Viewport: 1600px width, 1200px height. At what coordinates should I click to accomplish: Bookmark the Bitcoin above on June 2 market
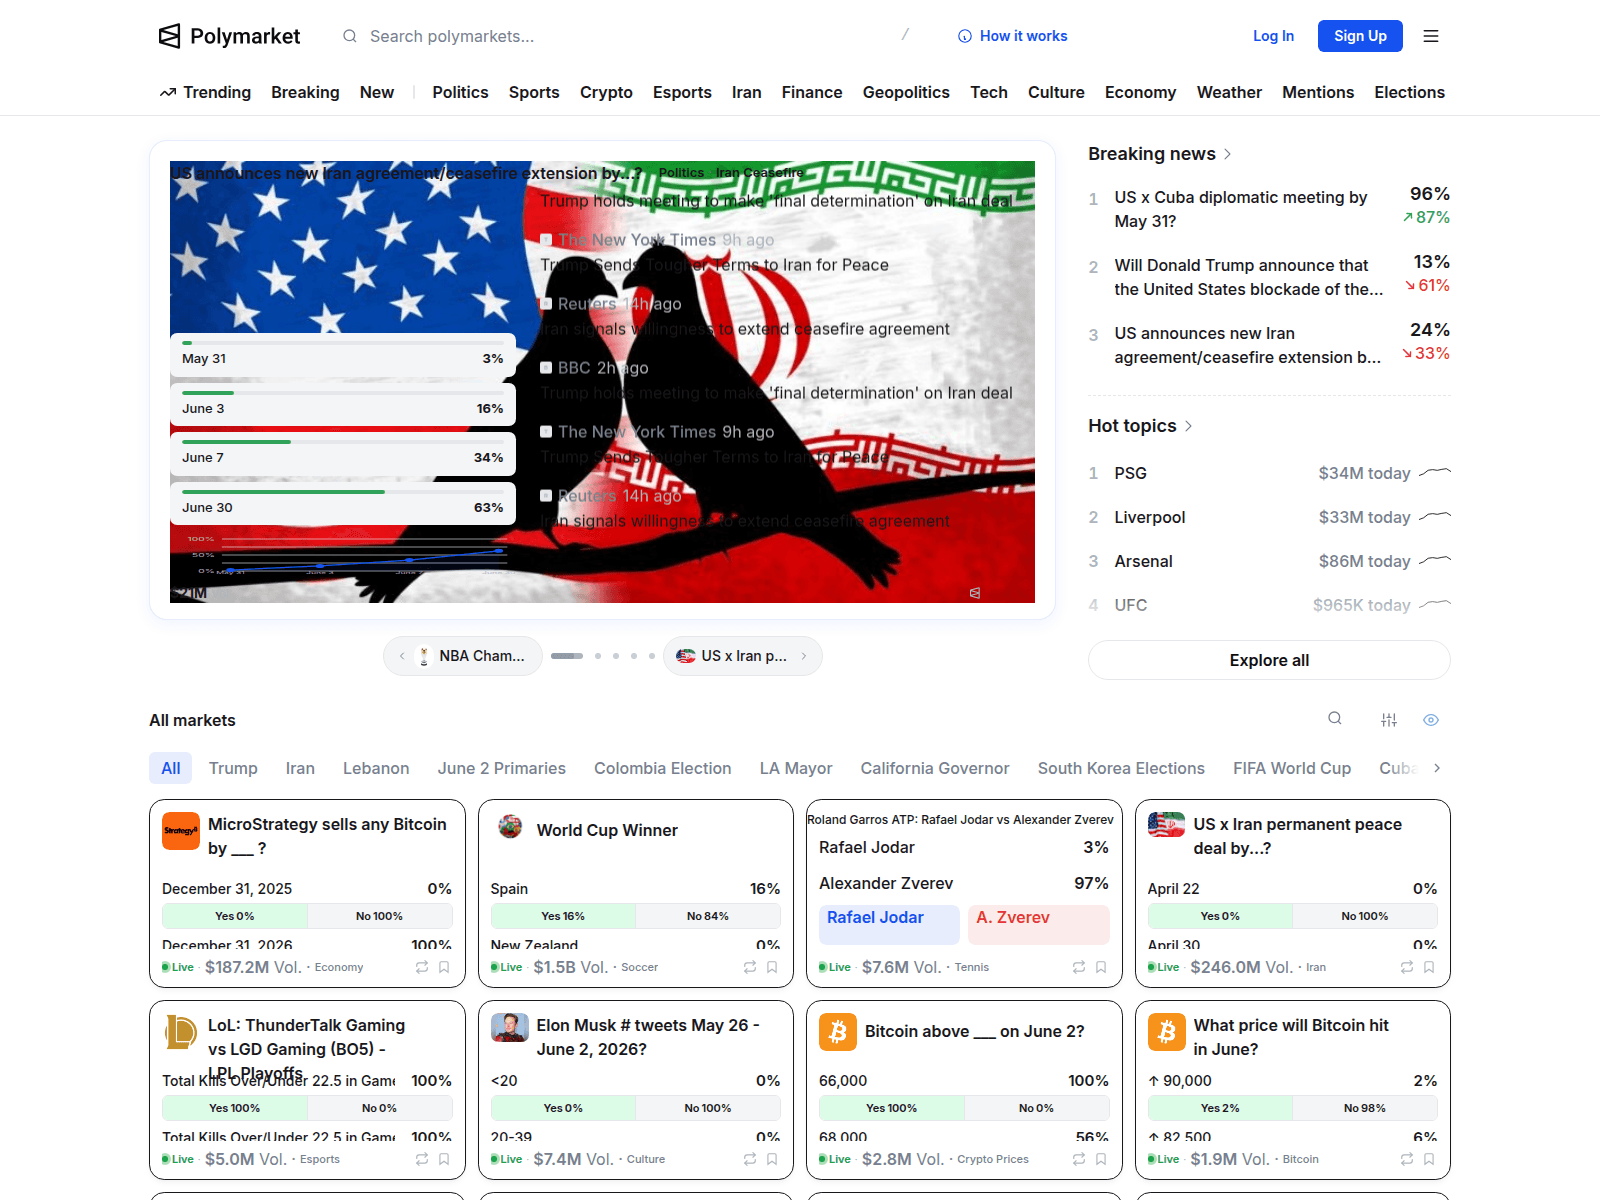pyautogui.click(x=1101, y=1159)
